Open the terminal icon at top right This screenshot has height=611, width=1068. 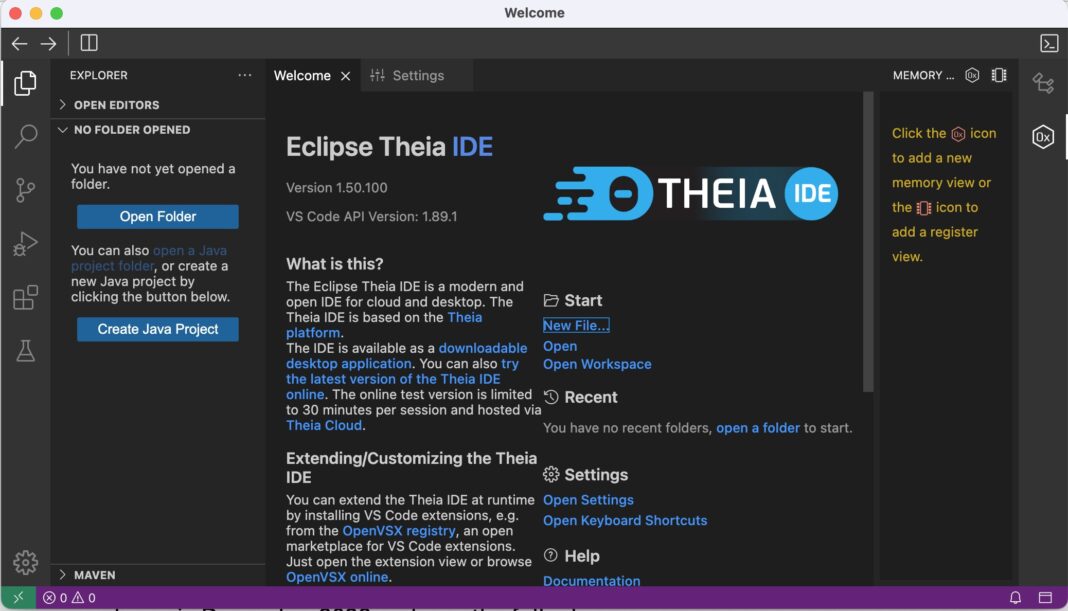pyautogui.click(x=1050, y=43)
